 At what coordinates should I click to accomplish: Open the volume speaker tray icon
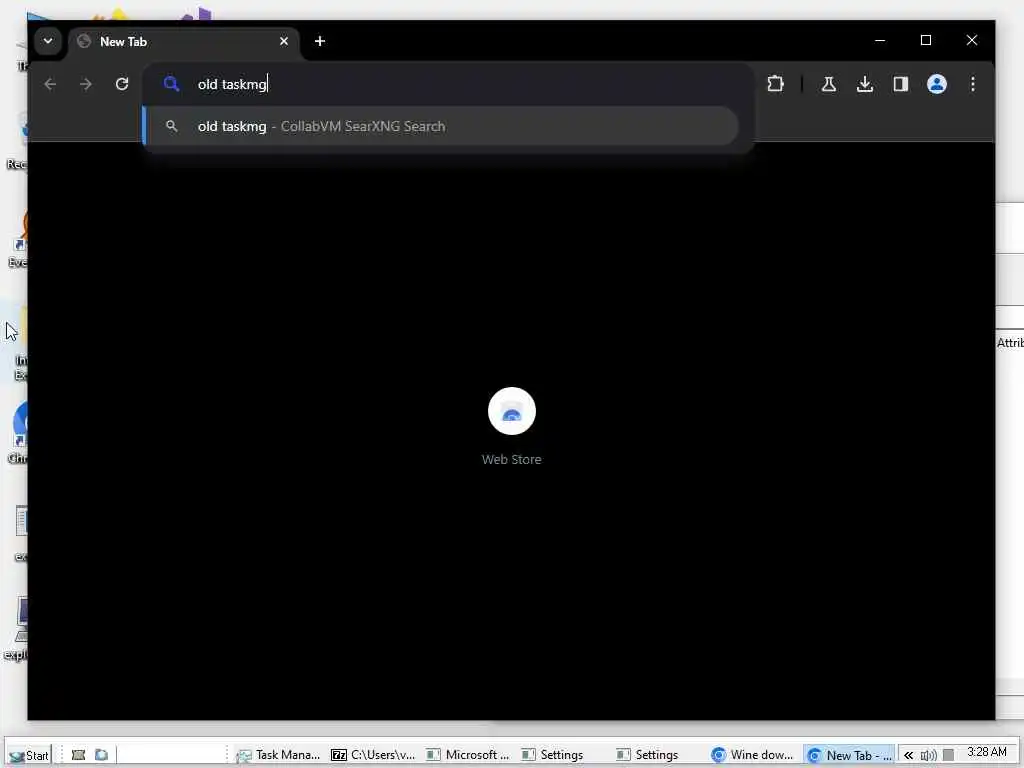coord(928,756)
